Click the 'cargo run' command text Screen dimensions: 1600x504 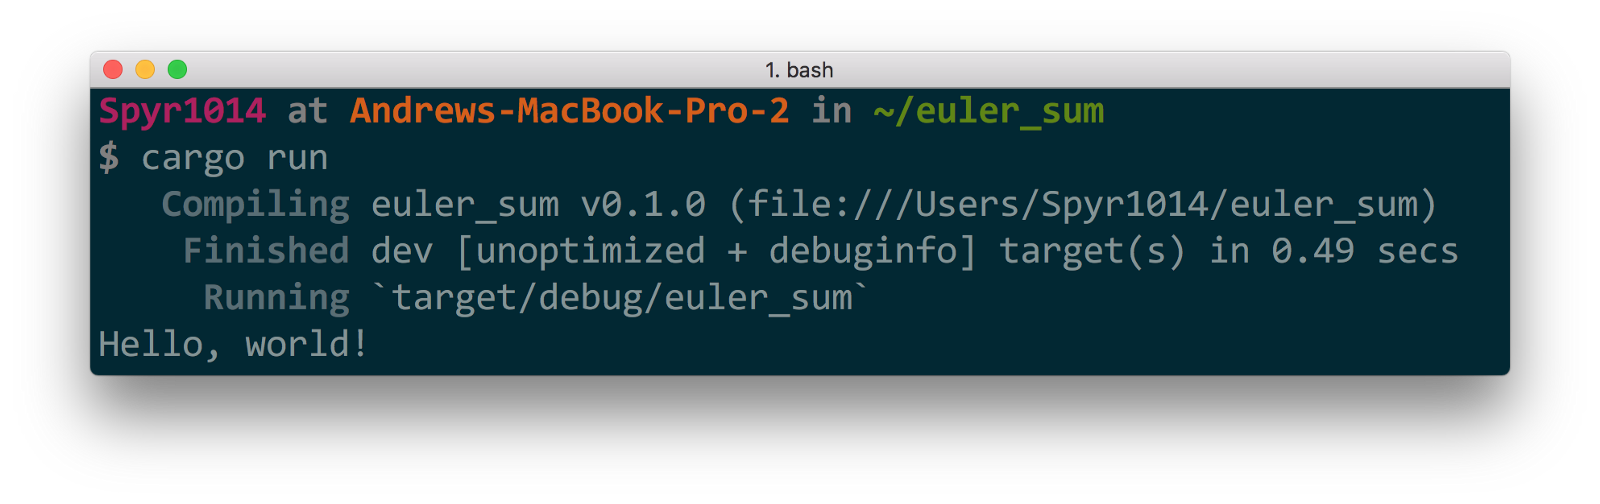pos(235,158)
